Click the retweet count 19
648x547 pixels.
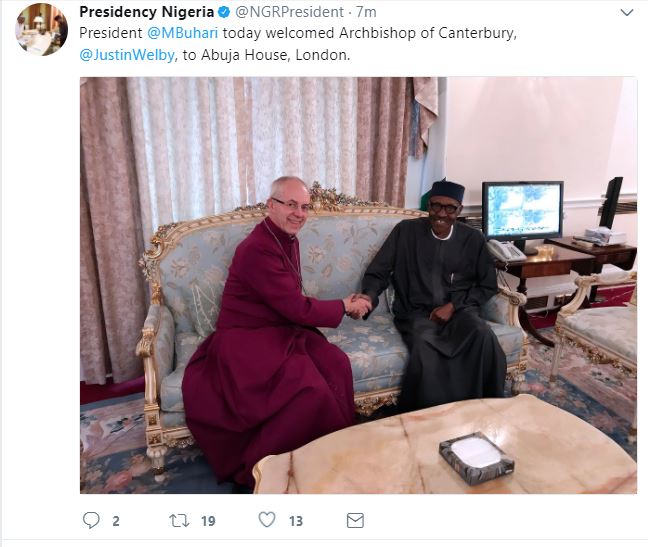(x=208, y=521)
